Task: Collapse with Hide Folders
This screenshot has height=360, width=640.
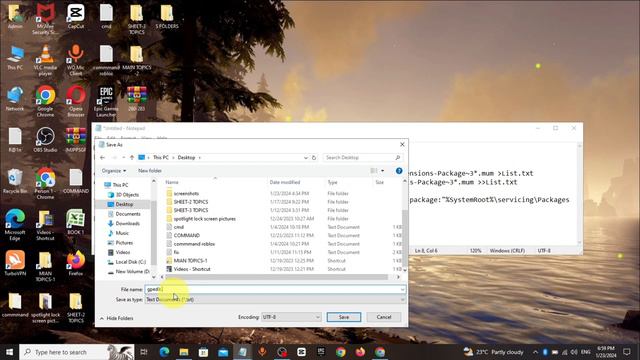Action: pos(116,318)
